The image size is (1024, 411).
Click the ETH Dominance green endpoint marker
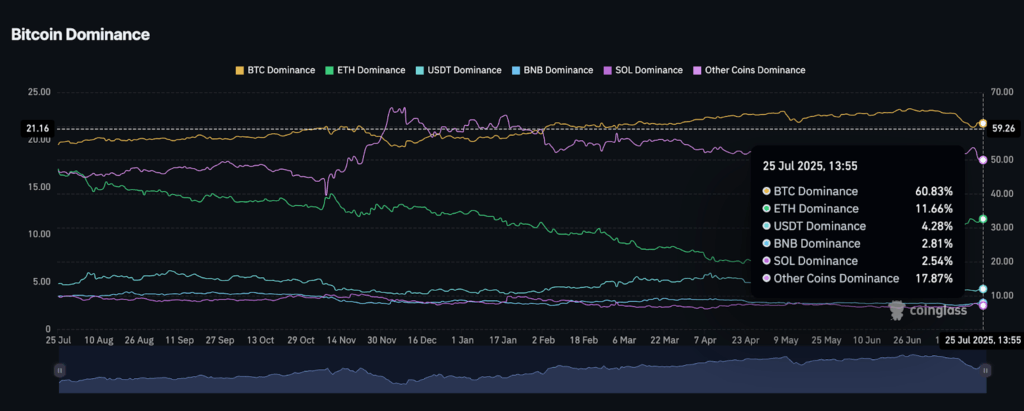(983, 219)
